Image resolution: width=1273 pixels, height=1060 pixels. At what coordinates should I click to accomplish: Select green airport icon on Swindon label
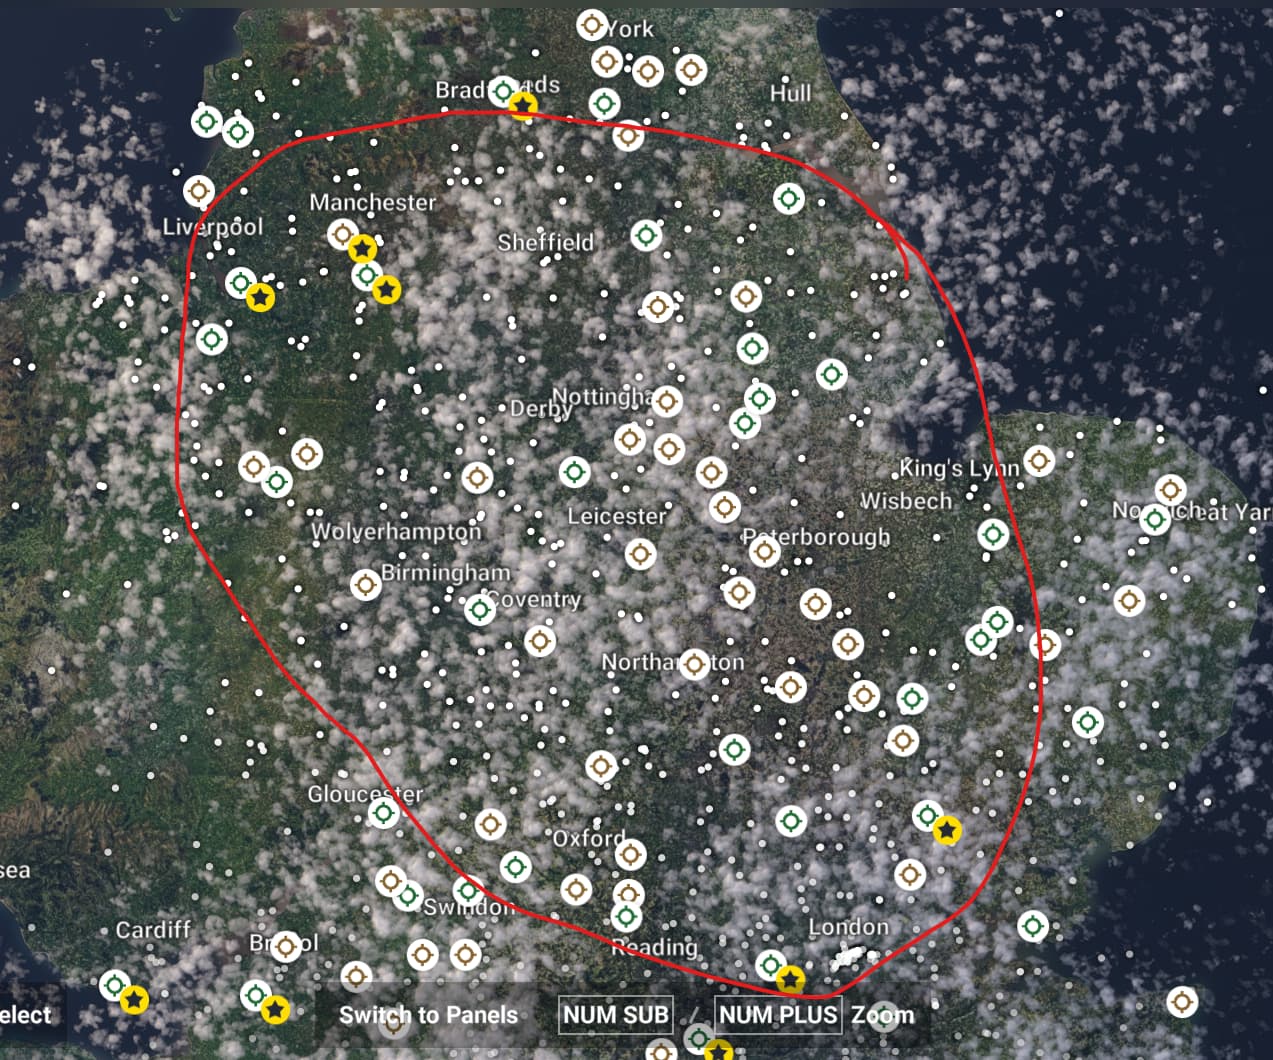pyautogui.click(x=468, y=890)
